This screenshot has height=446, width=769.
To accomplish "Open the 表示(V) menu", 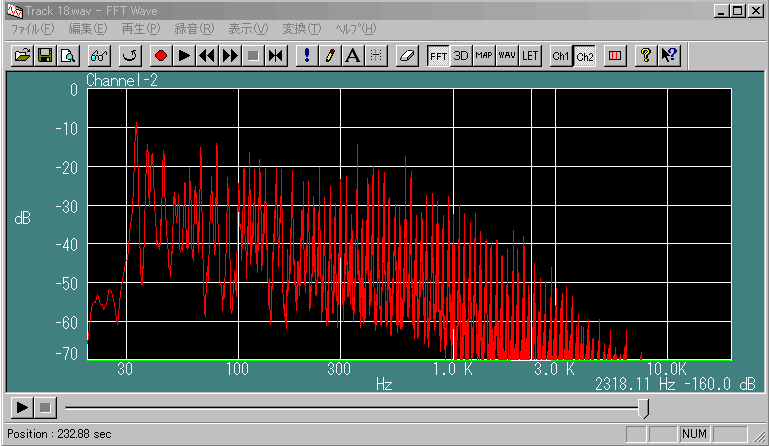I will 247,28.
